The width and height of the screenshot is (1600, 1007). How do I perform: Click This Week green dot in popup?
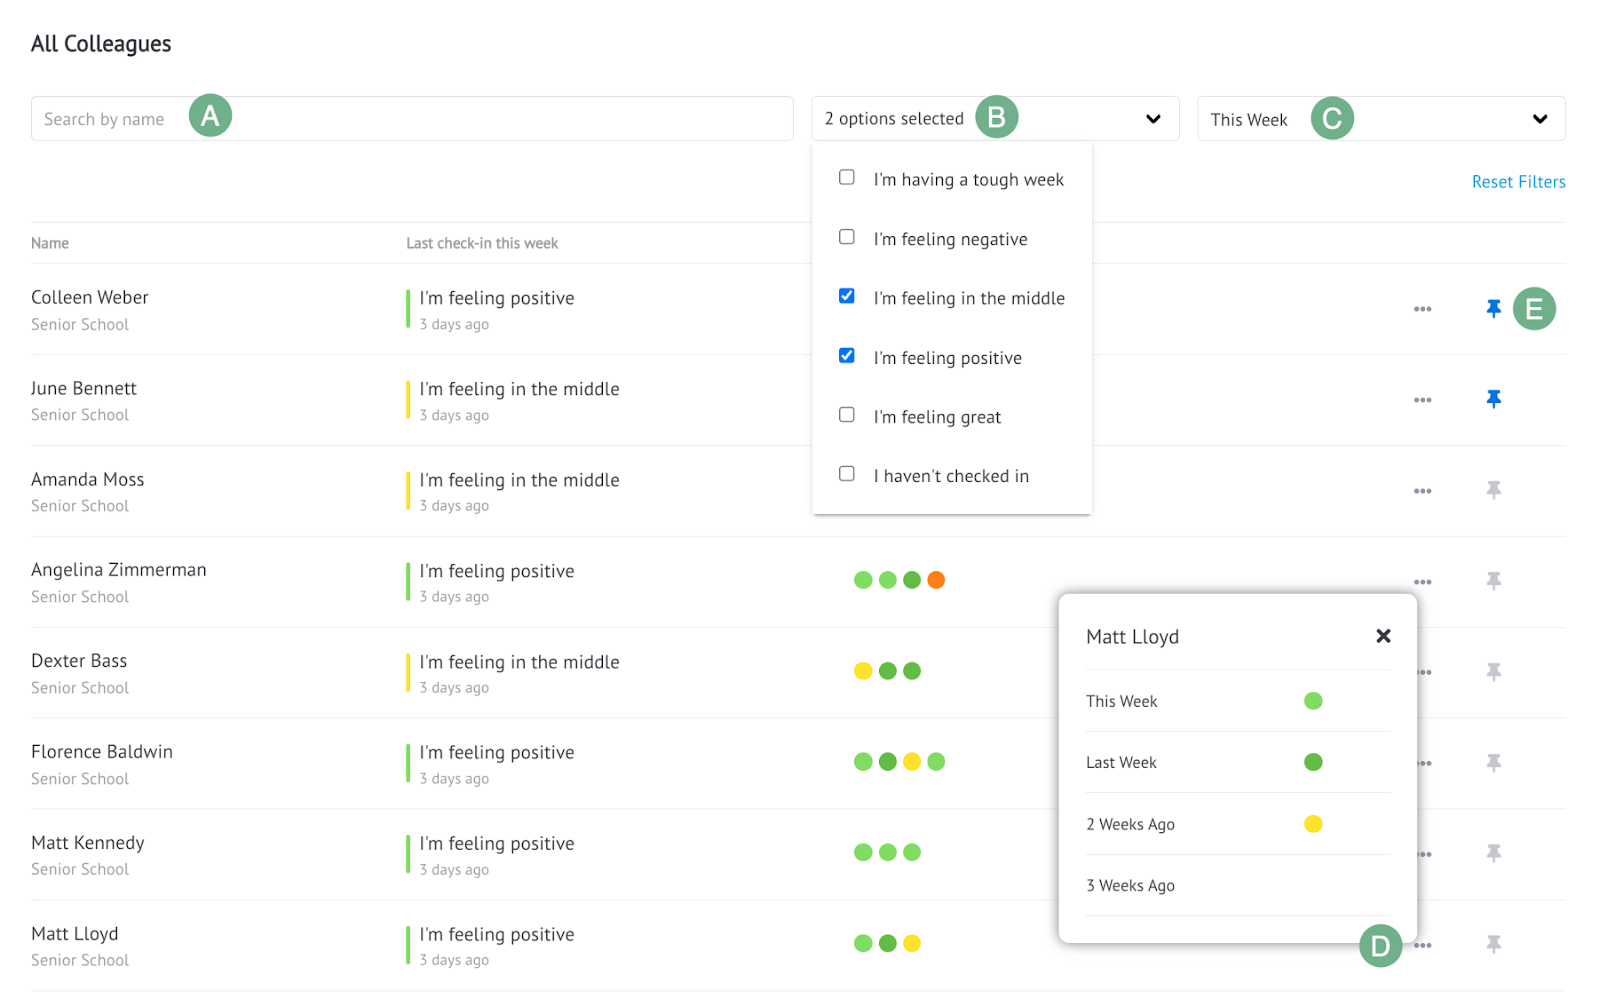click(x=1313, y=701)
